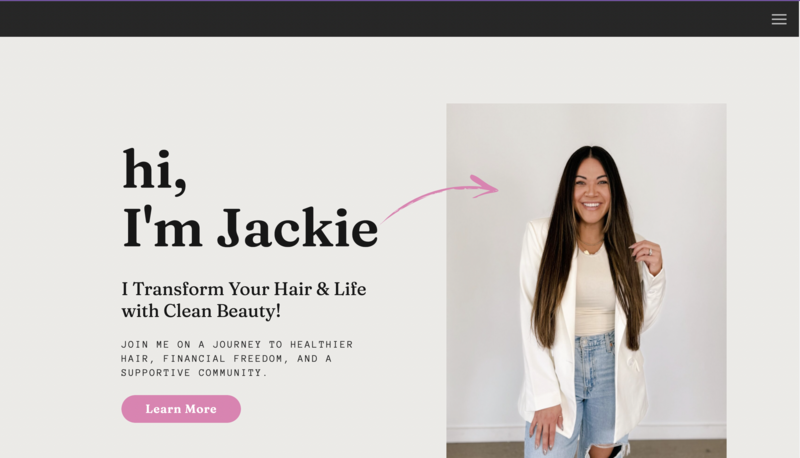Click the "SUPPORTIVE COMMUNITY." text line
The height and width of the screenshot is (458, 800).
click(194, 373)
